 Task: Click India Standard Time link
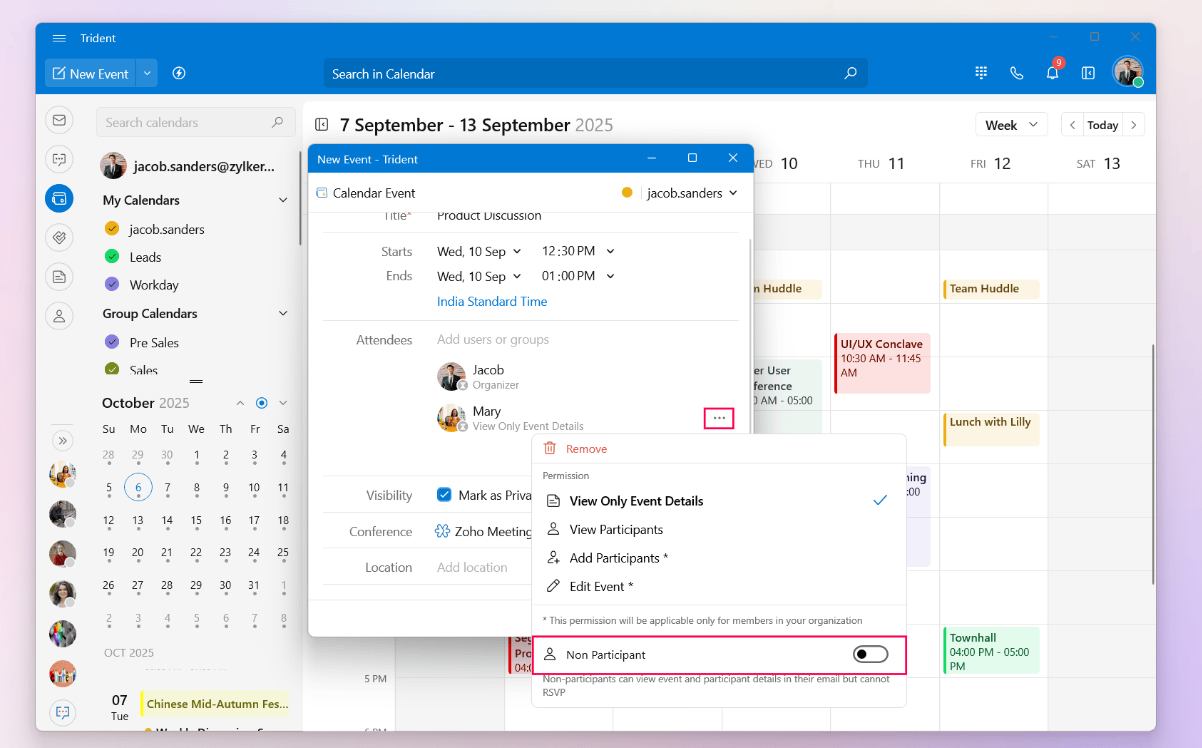coord(492,301)
